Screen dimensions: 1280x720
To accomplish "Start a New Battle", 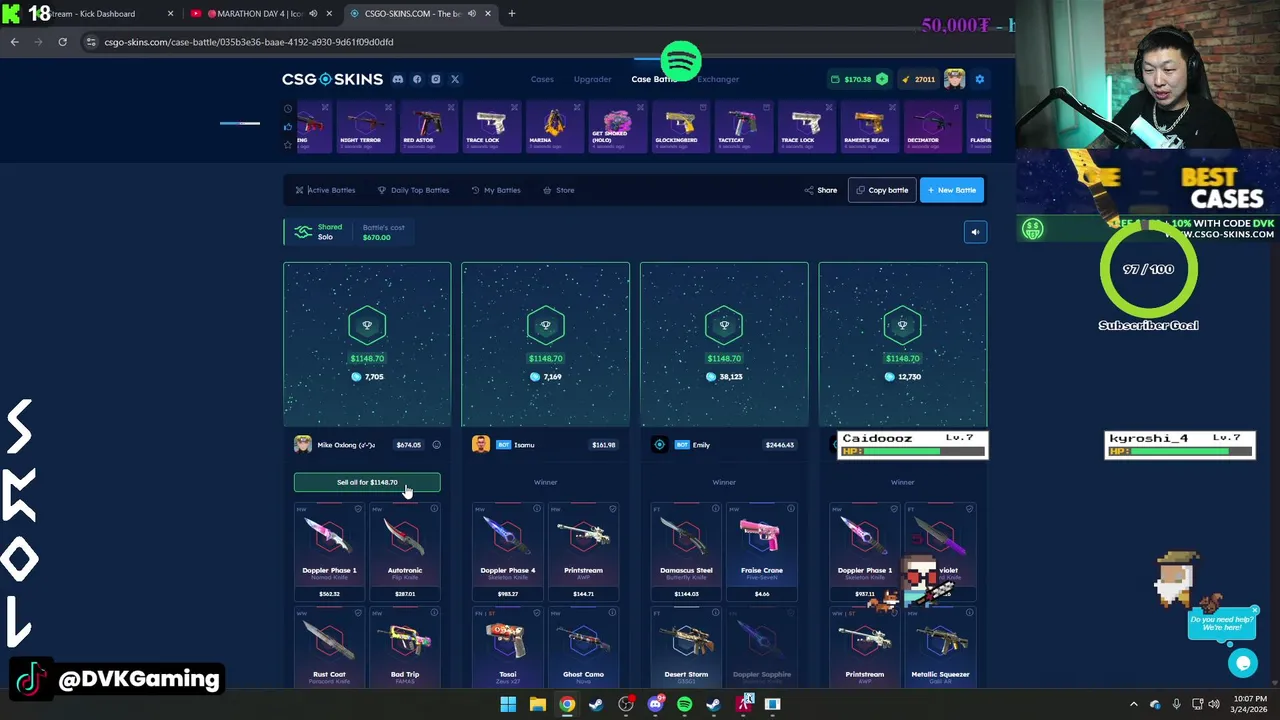I will tap(951, 190).
